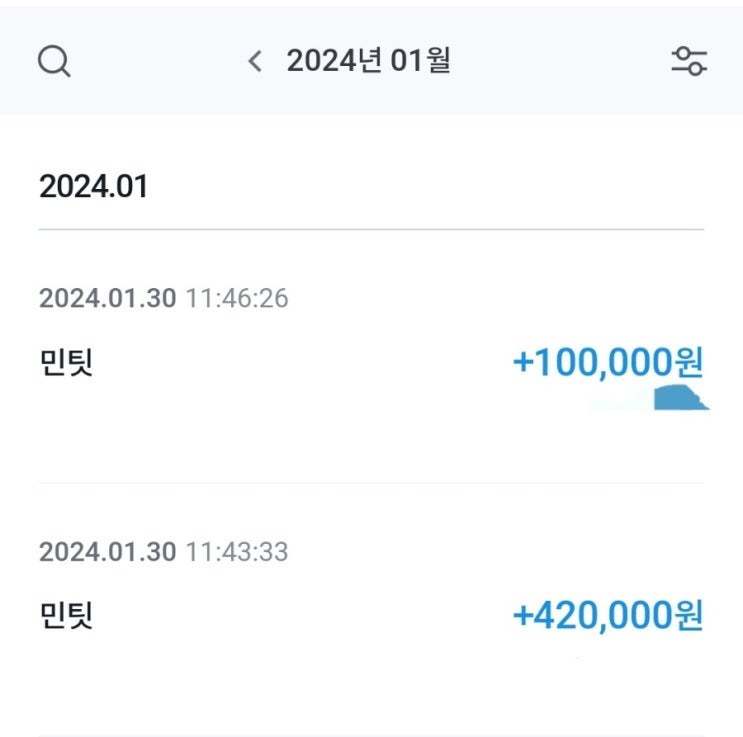Click the +100,000원 deposit amount
This screenshot has height=737, width=743.
coord(608,362)
